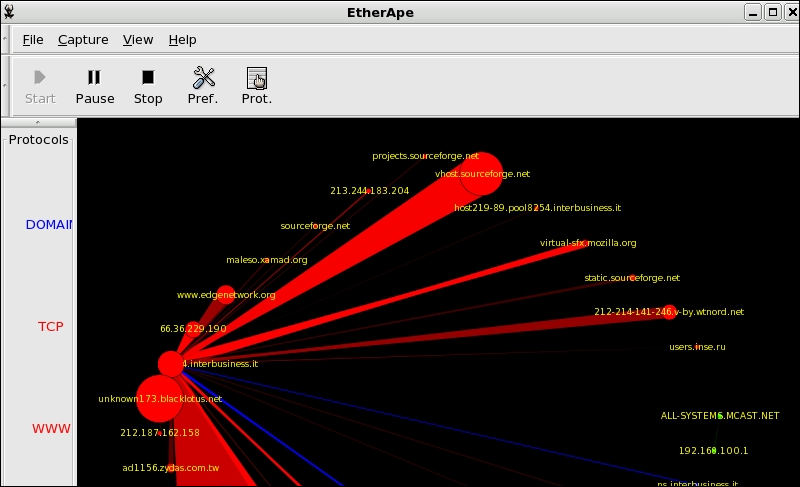Stop the capture using Stop icon
This screenshot has width=800, height=487.
[x=148, y=78]
